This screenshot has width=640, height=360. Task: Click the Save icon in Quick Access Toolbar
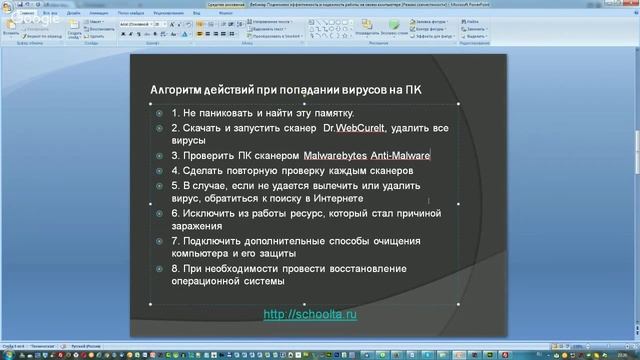click(x=20, y=4)
